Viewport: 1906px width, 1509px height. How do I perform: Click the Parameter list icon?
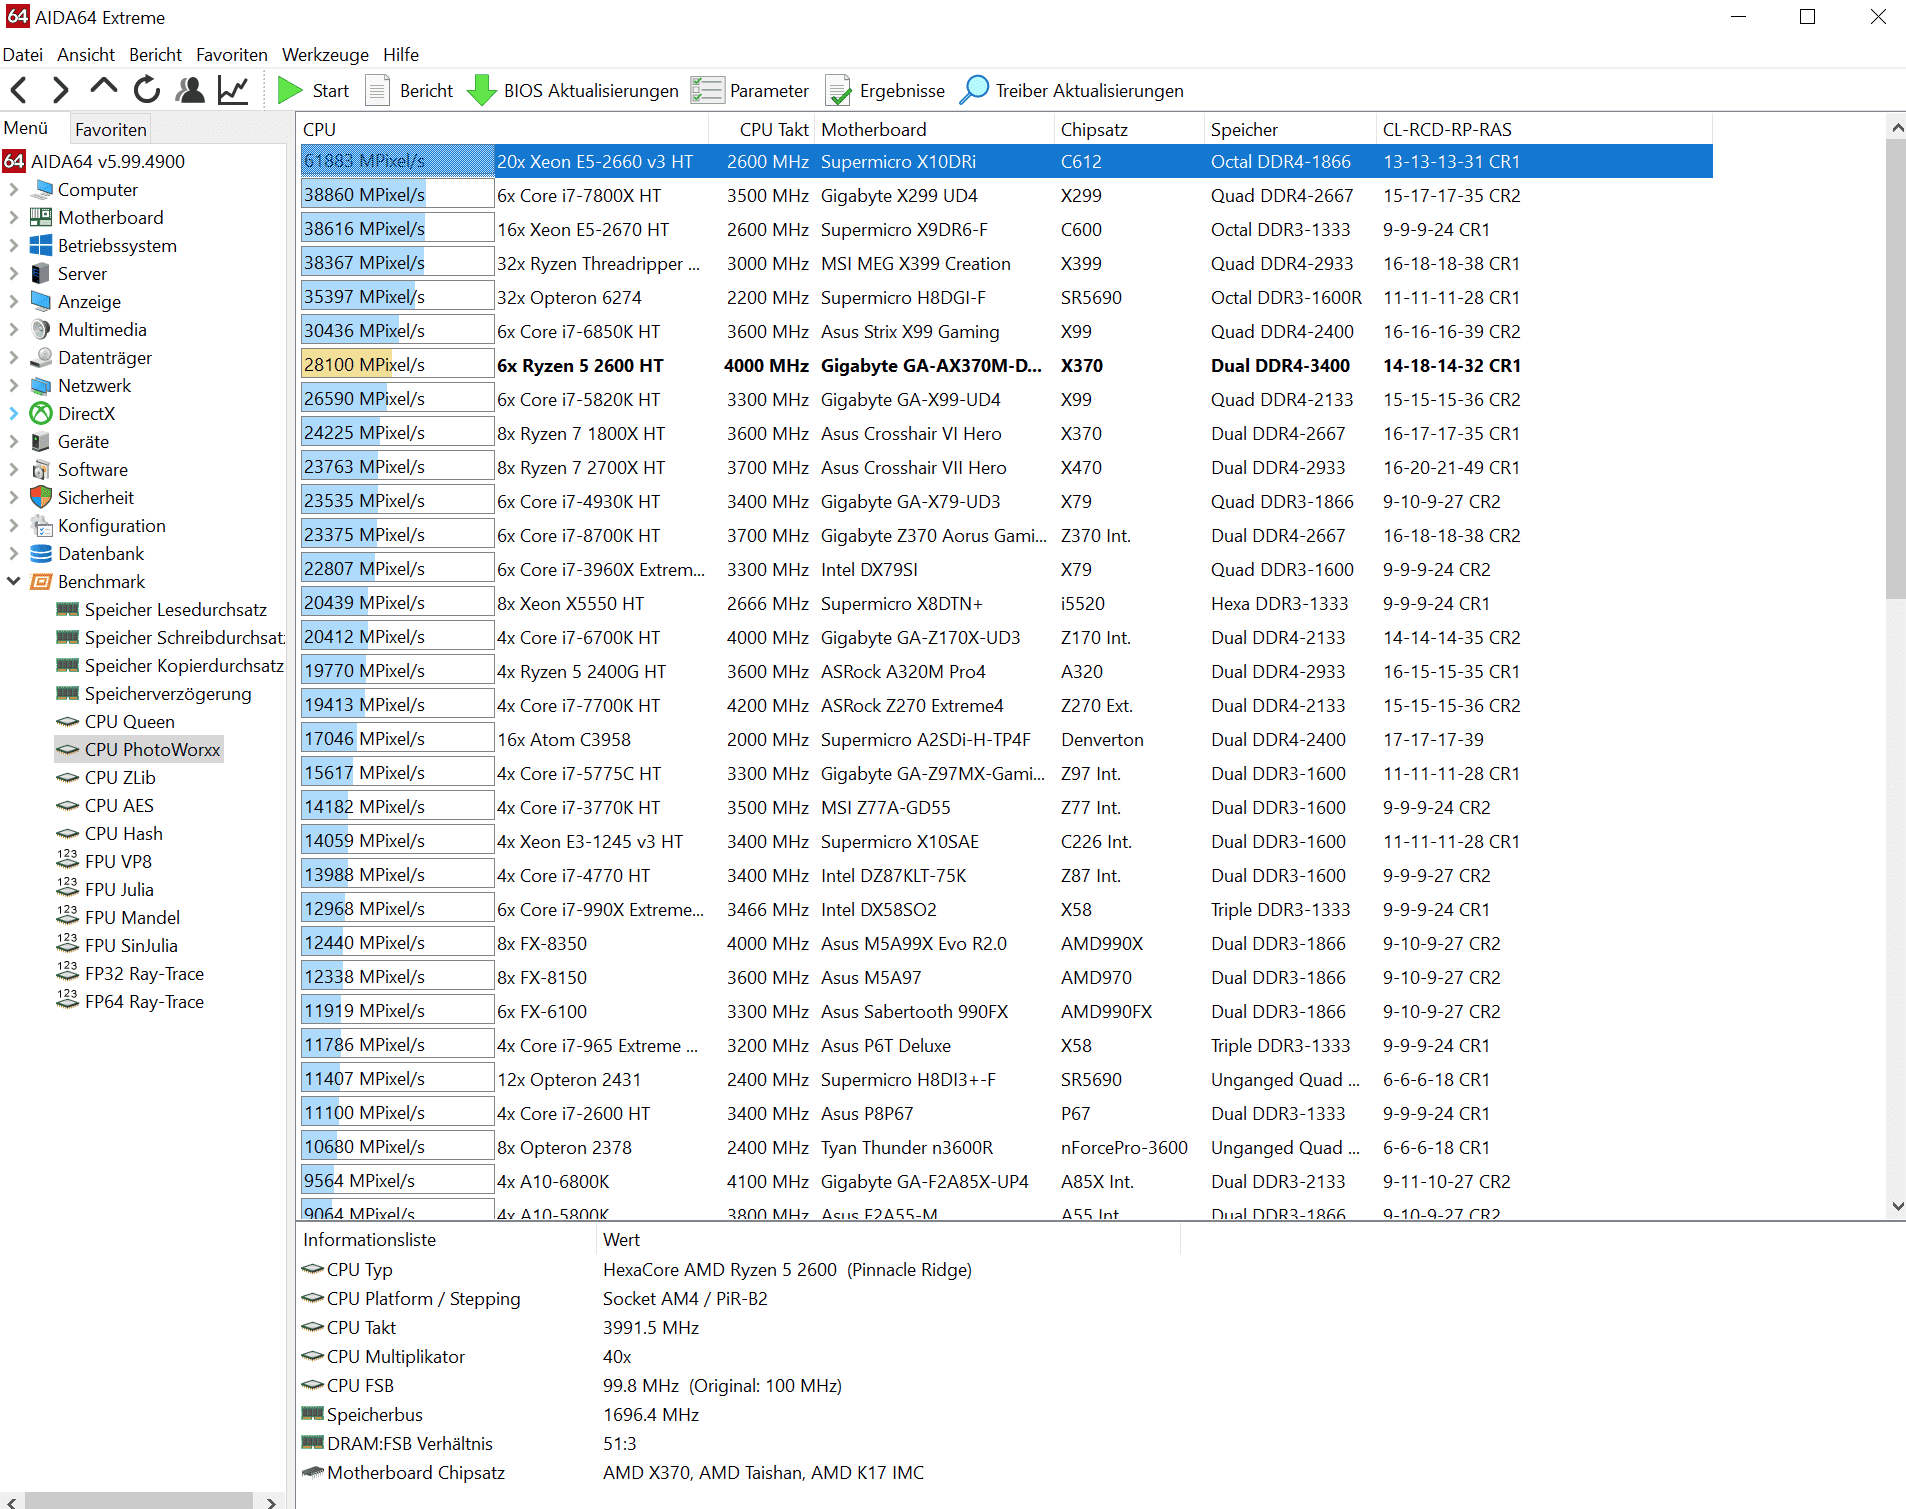coord(707,91)
